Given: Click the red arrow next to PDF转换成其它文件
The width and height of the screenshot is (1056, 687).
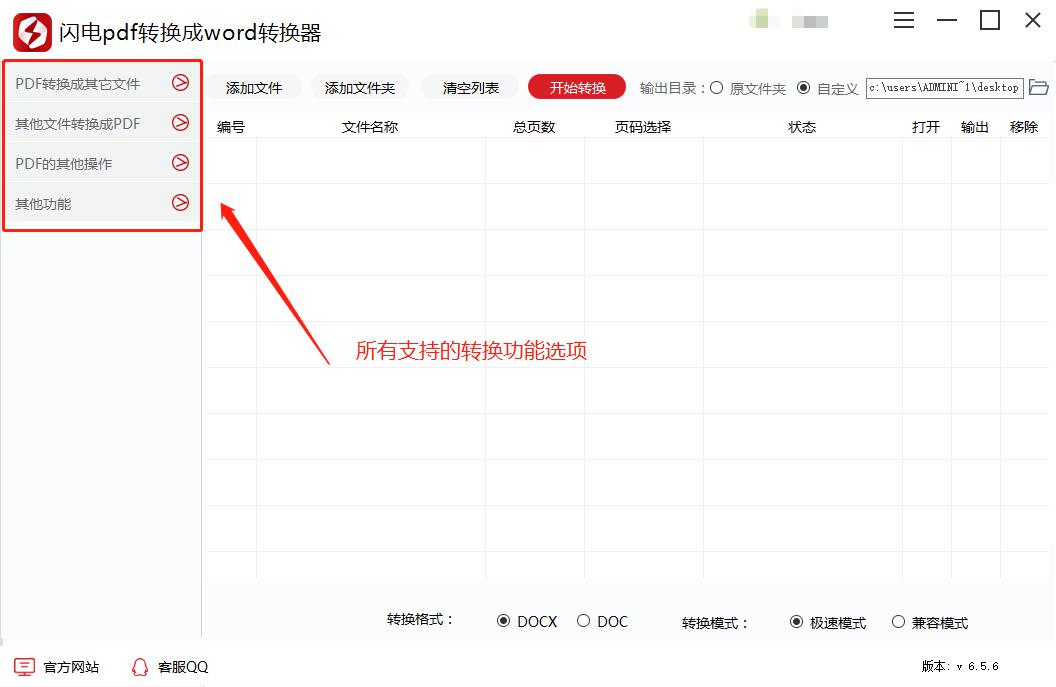Looking at the screenshot, I should coord(182,83).
